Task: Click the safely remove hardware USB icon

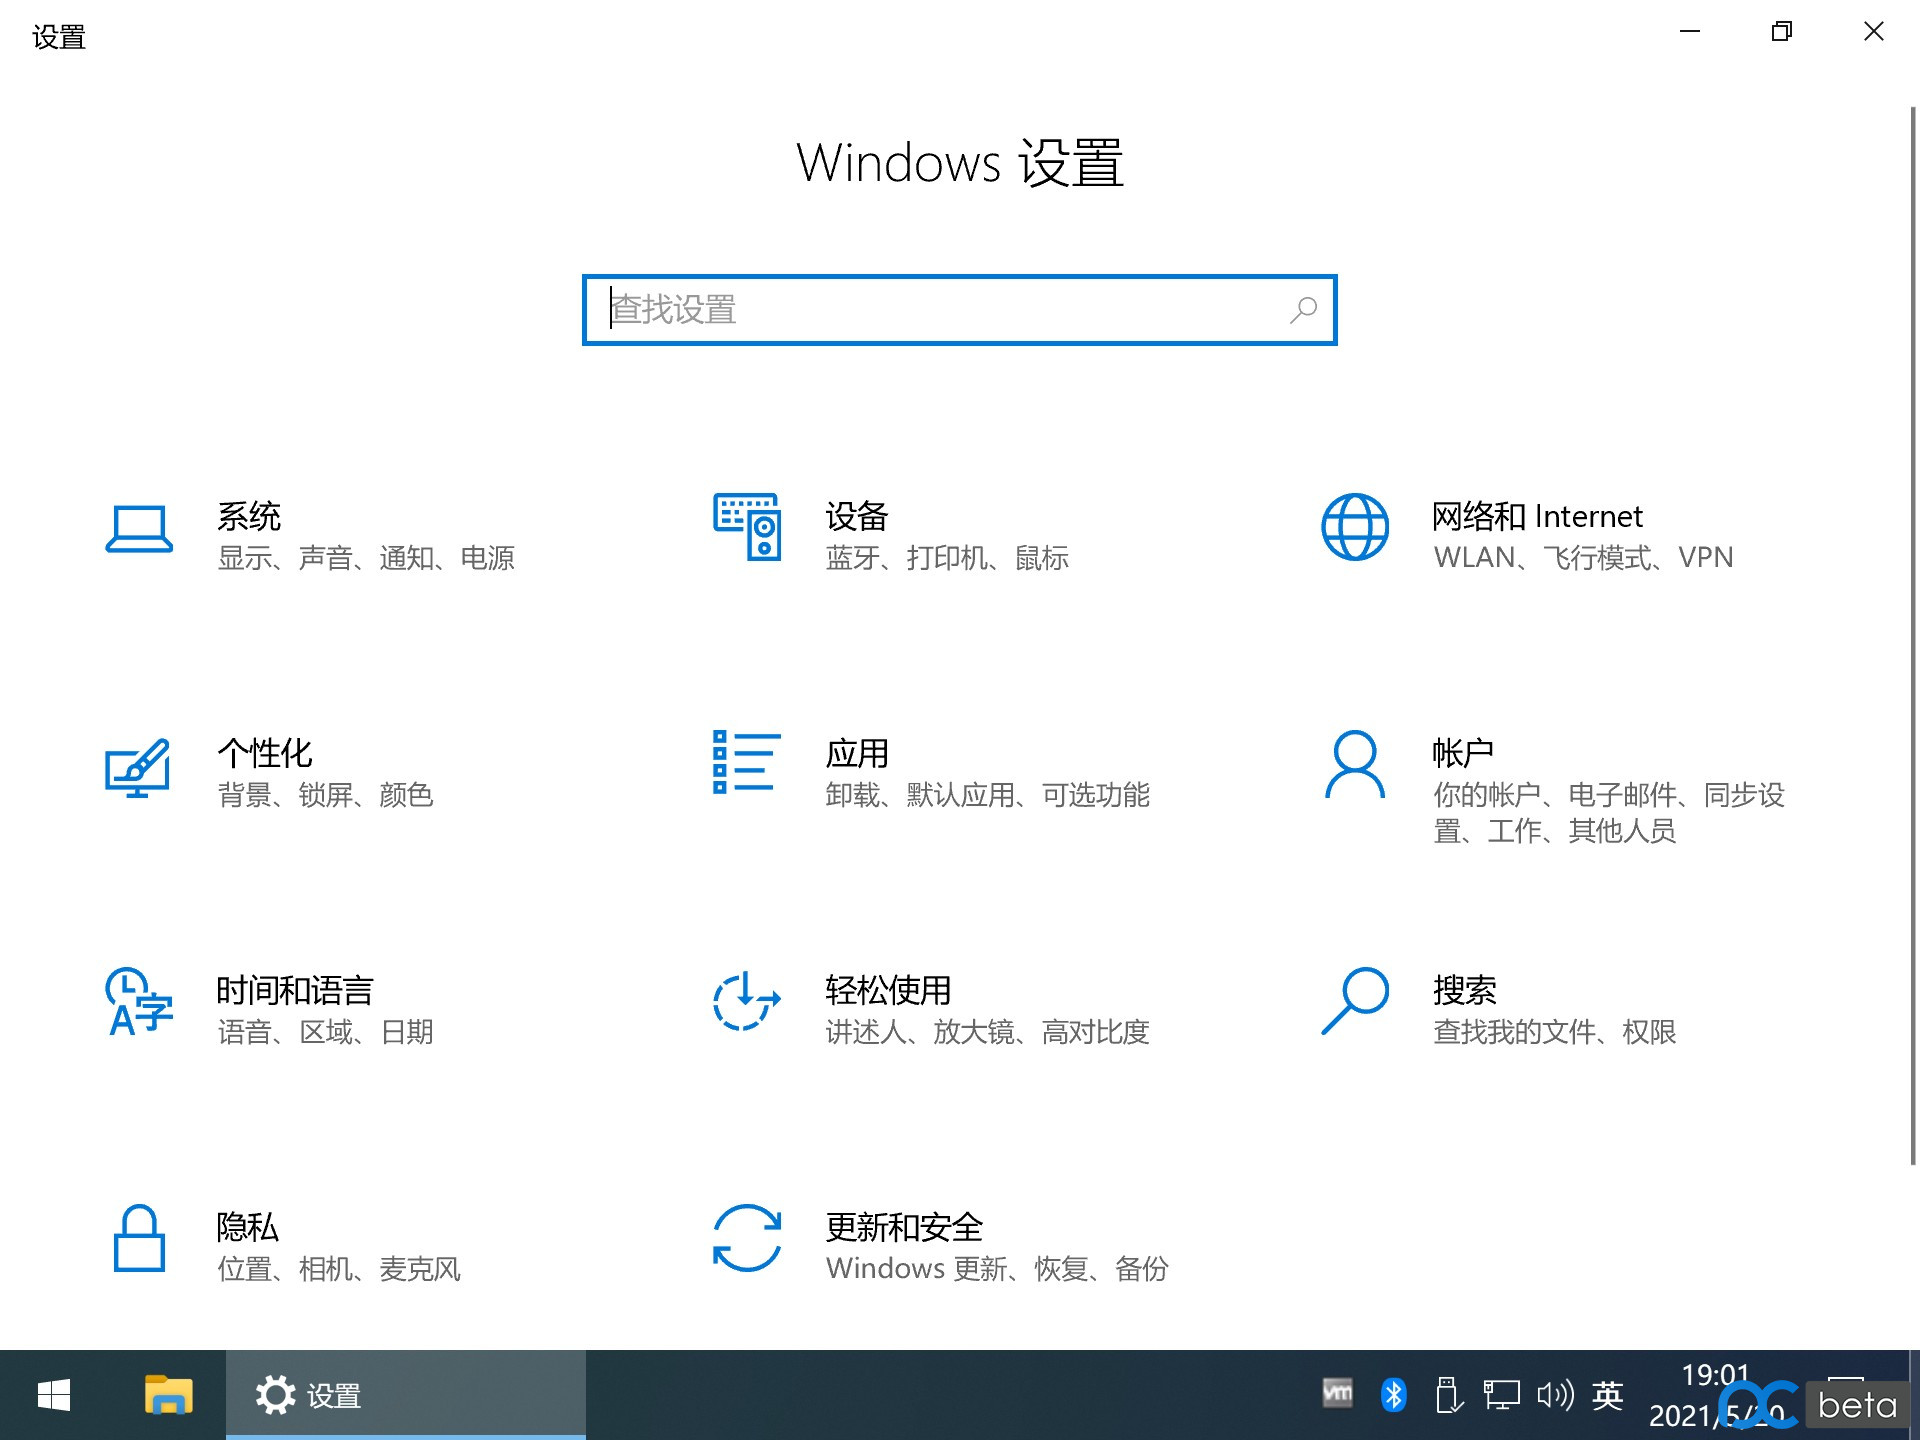Action: [1449, 1395]
